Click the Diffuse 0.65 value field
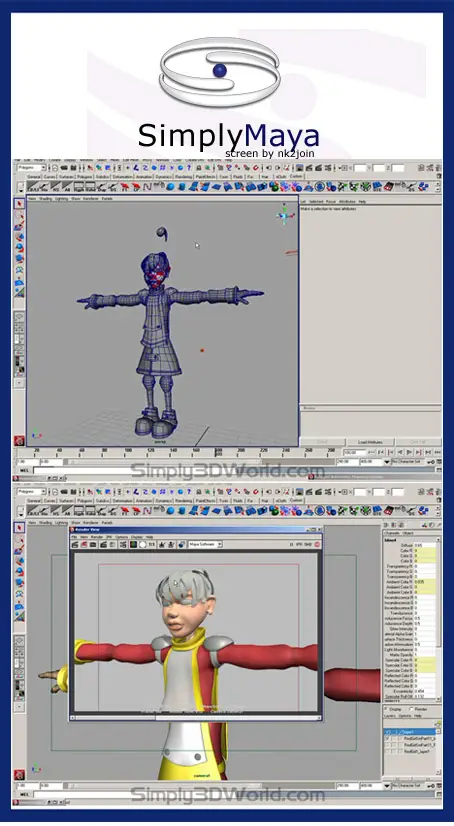The height and width of the screenshot is (826, 454). click(x=425, y=545)
